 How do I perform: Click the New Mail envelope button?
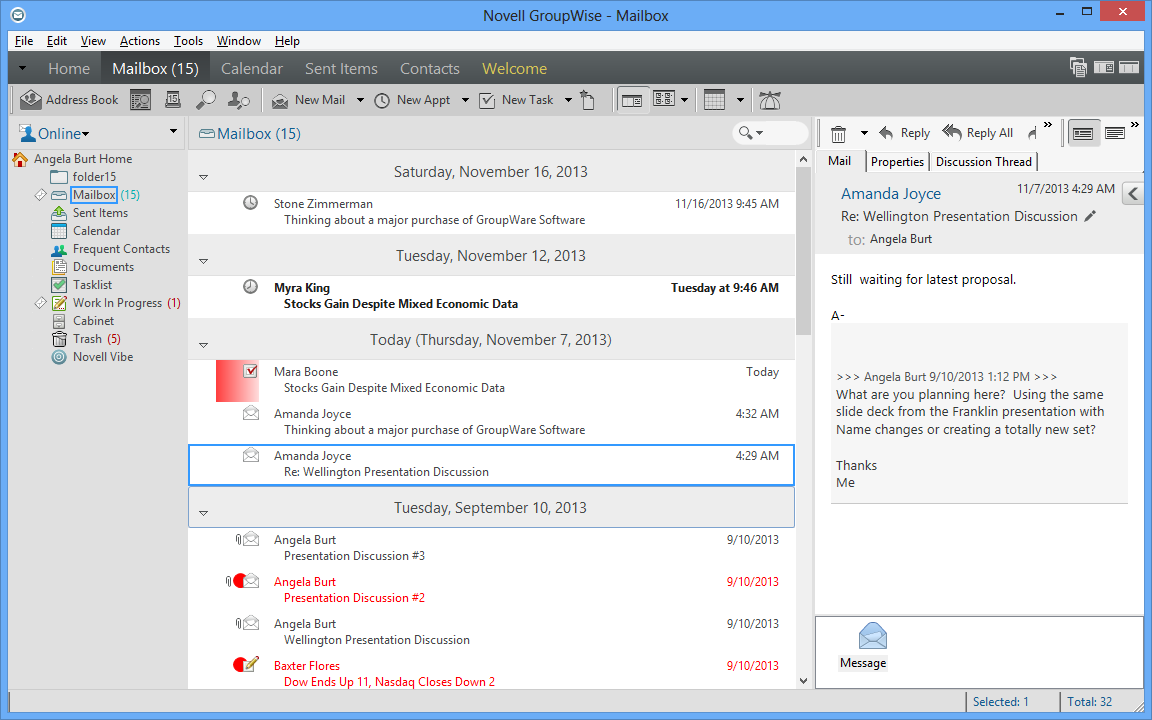(308, 100)
